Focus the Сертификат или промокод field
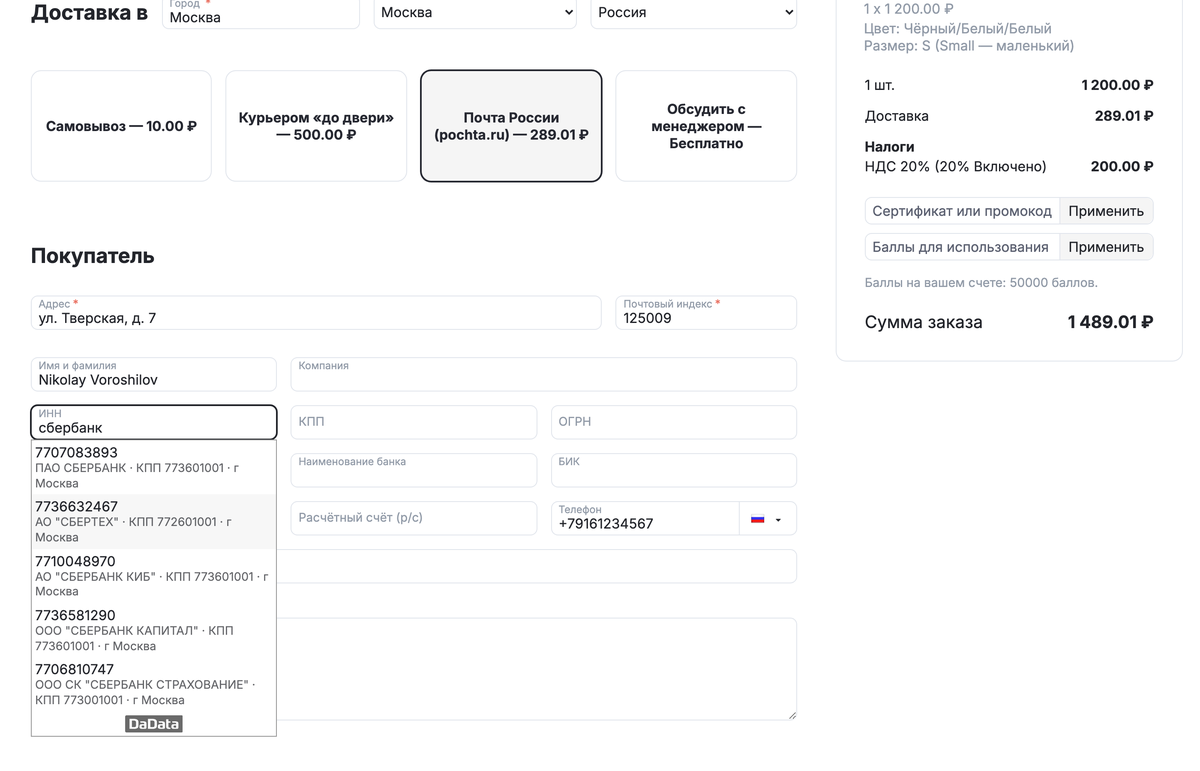Screen dimensions: 1200x771 962,211
